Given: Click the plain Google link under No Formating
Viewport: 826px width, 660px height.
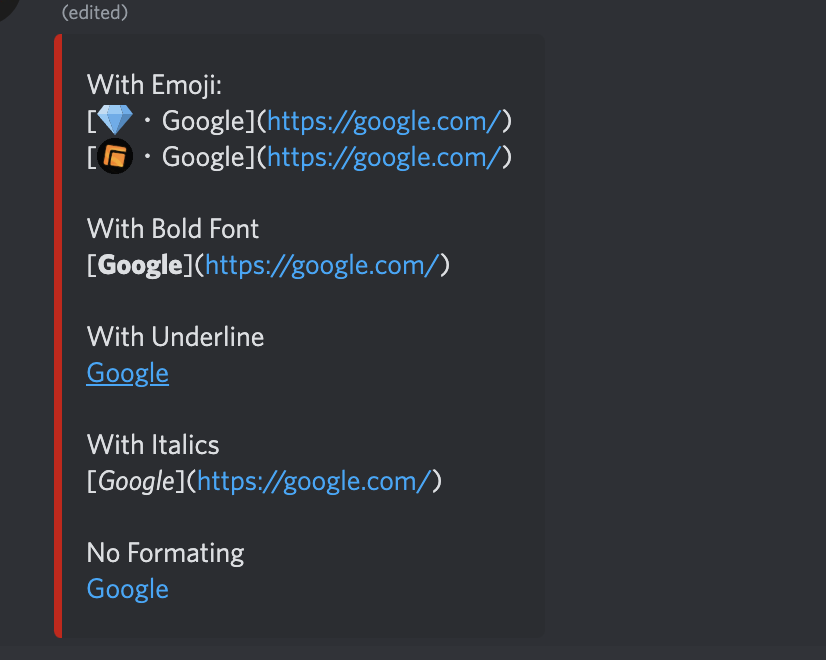Looking at the screenshot, I should (x=127, y=588).
